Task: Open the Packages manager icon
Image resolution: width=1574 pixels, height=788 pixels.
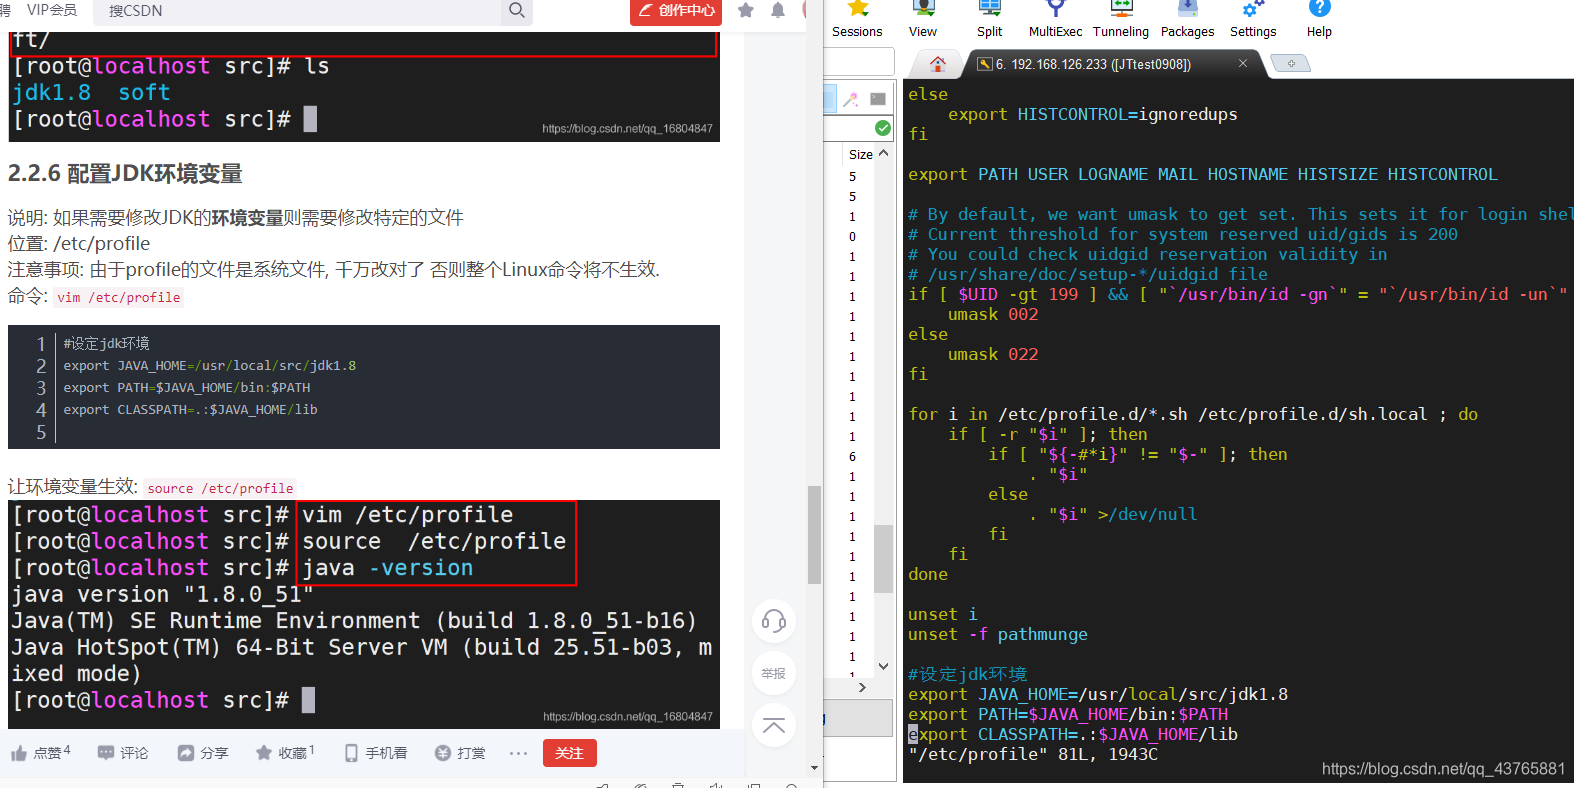Action: coord(1187,20)
